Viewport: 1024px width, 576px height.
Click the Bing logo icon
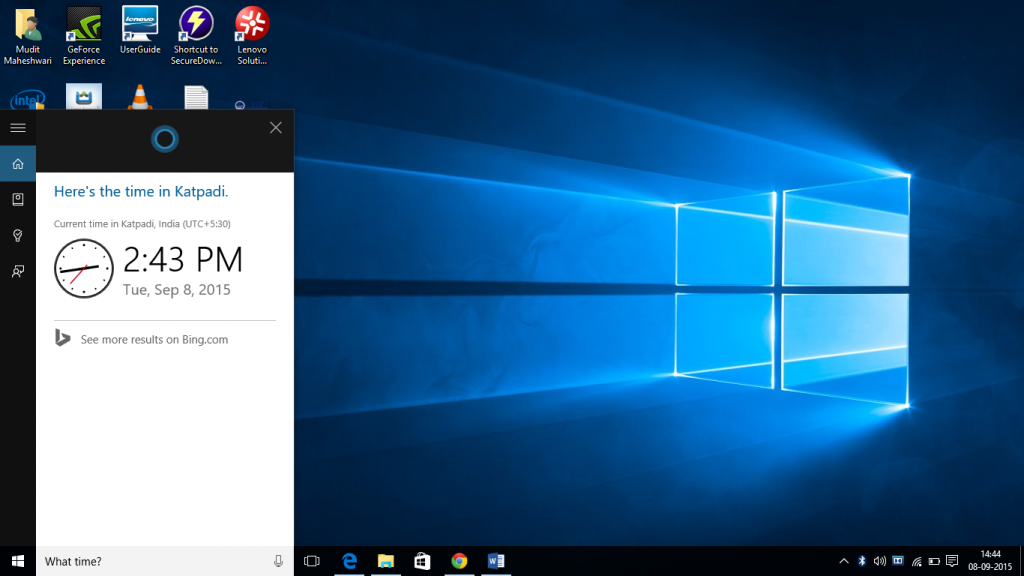[63, 338]
